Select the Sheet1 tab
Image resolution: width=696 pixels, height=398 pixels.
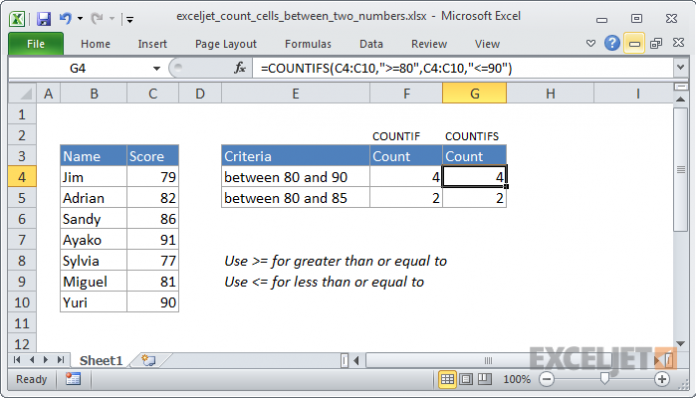coord(101,360)
